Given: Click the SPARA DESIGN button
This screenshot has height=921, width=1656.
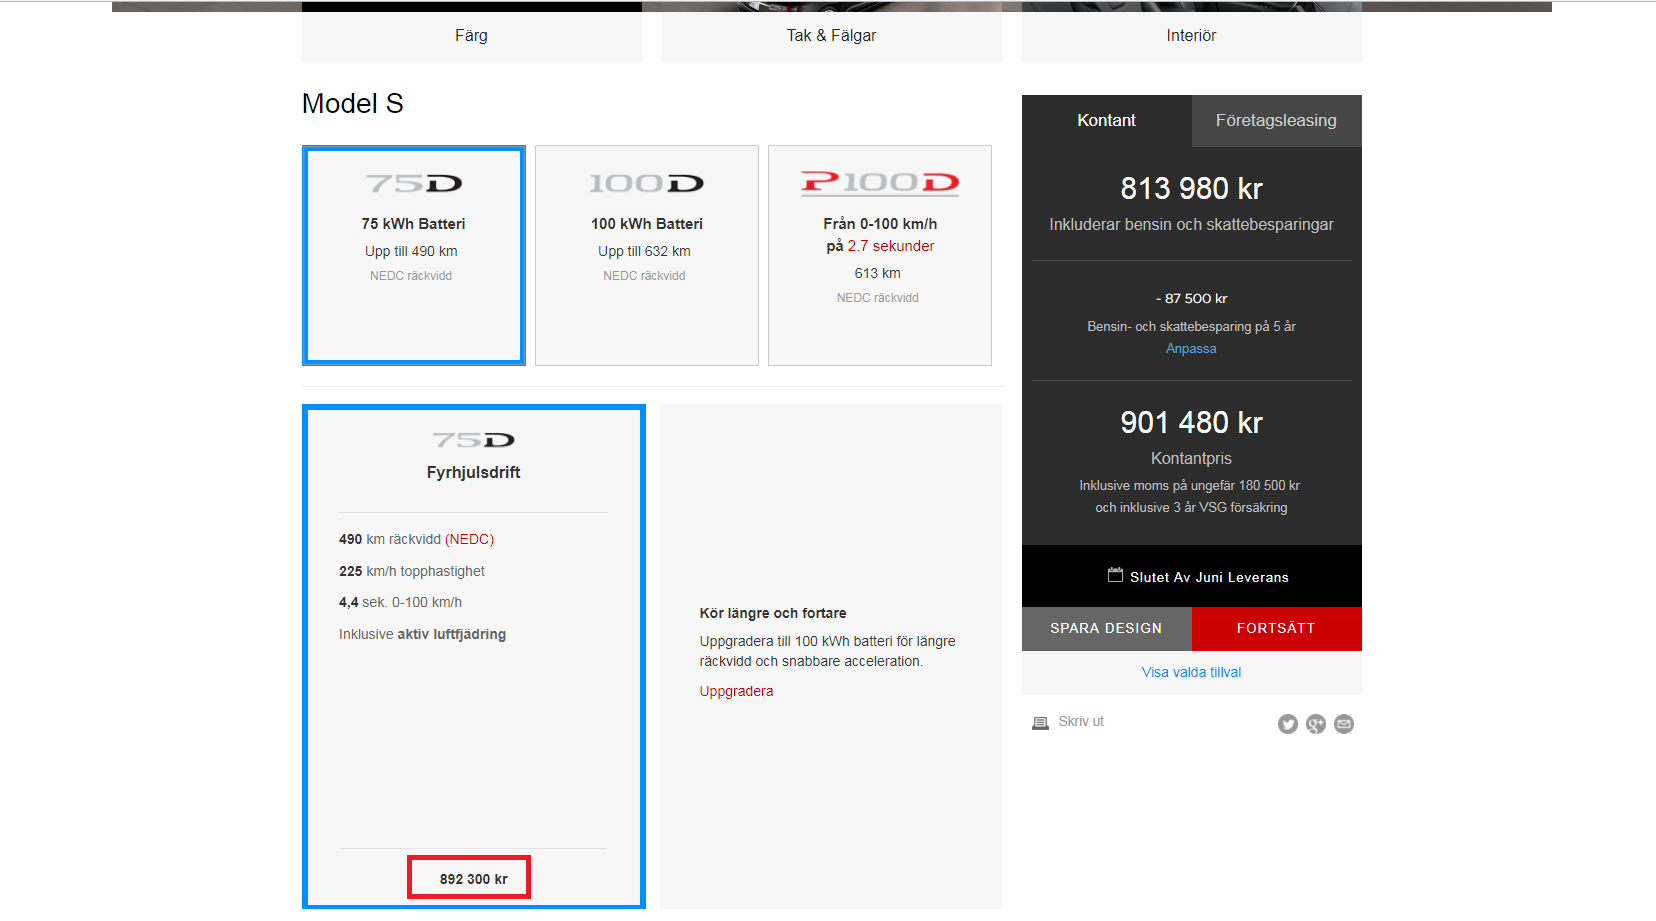Looking at the screenshot, I should (x=1106, y=629).
